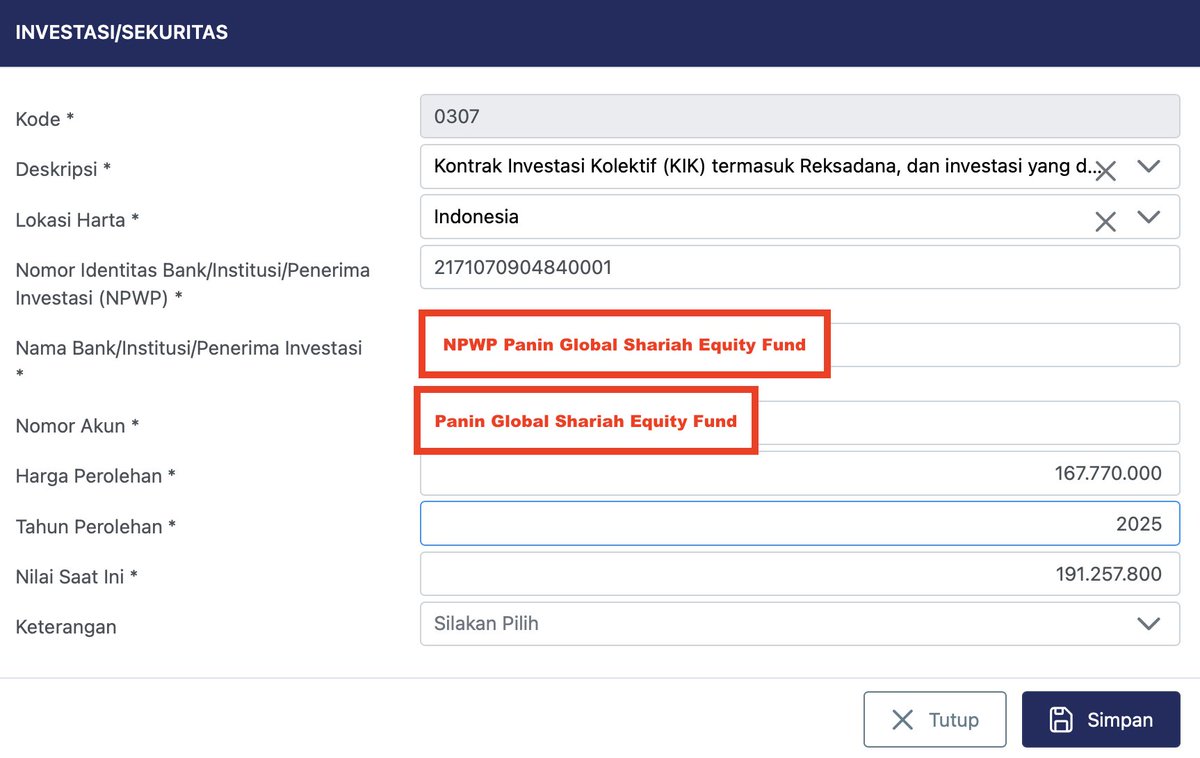This screenshot has height=758, width=1200.
Task: Click the Harga Perolehan label
Action: click(96, 476)
